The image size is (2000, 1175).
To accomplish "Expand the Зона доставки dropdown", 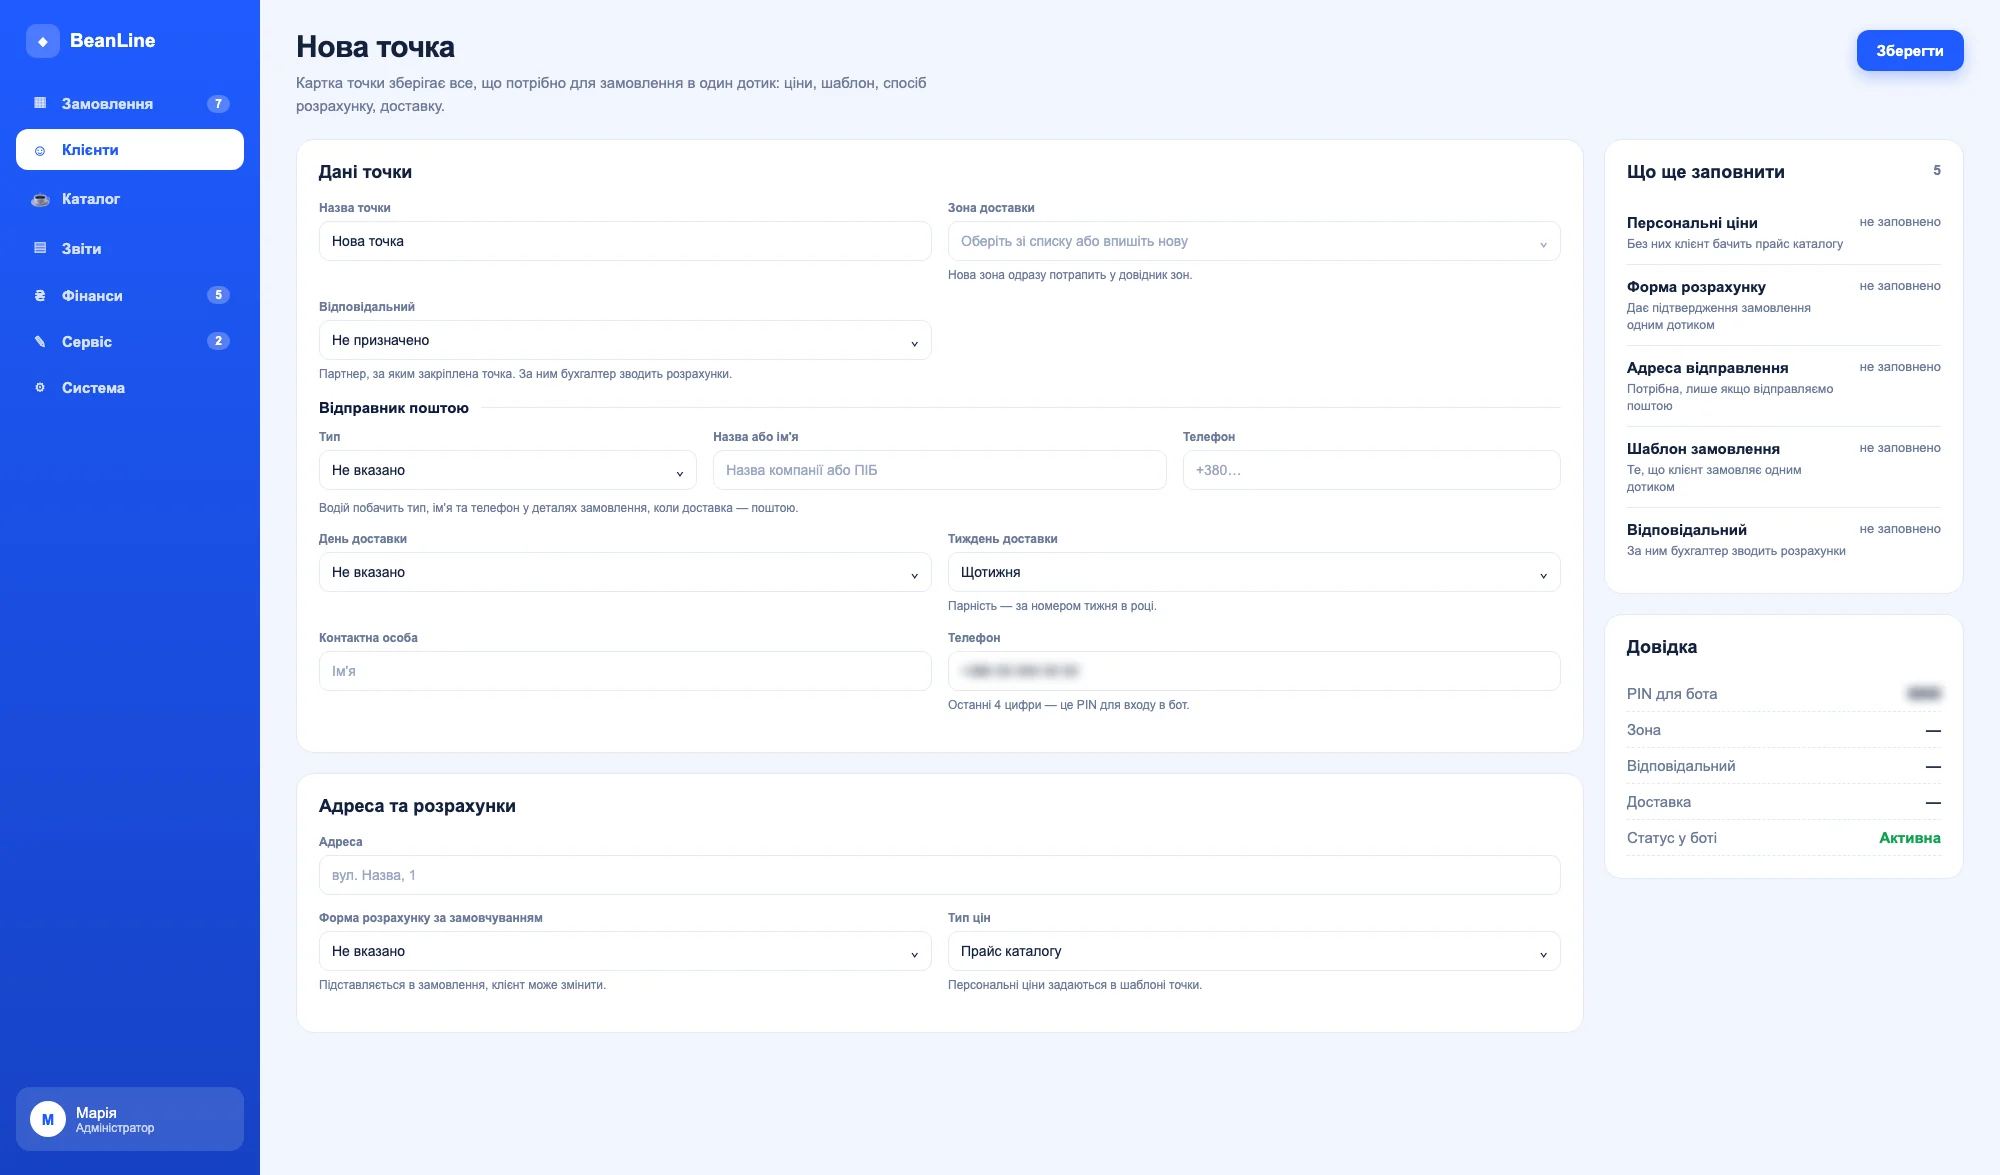I will point(1254,241).
